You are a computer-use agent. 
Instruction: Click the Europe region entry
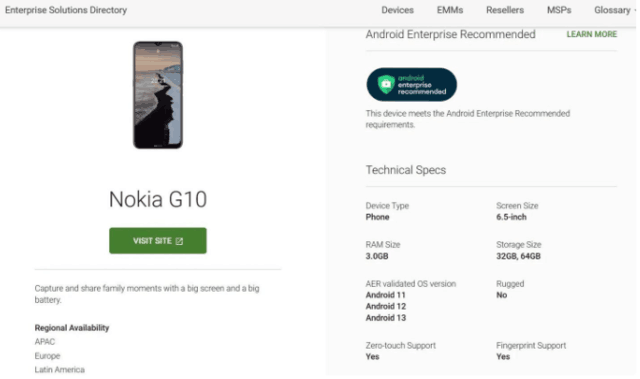[47, 356]
